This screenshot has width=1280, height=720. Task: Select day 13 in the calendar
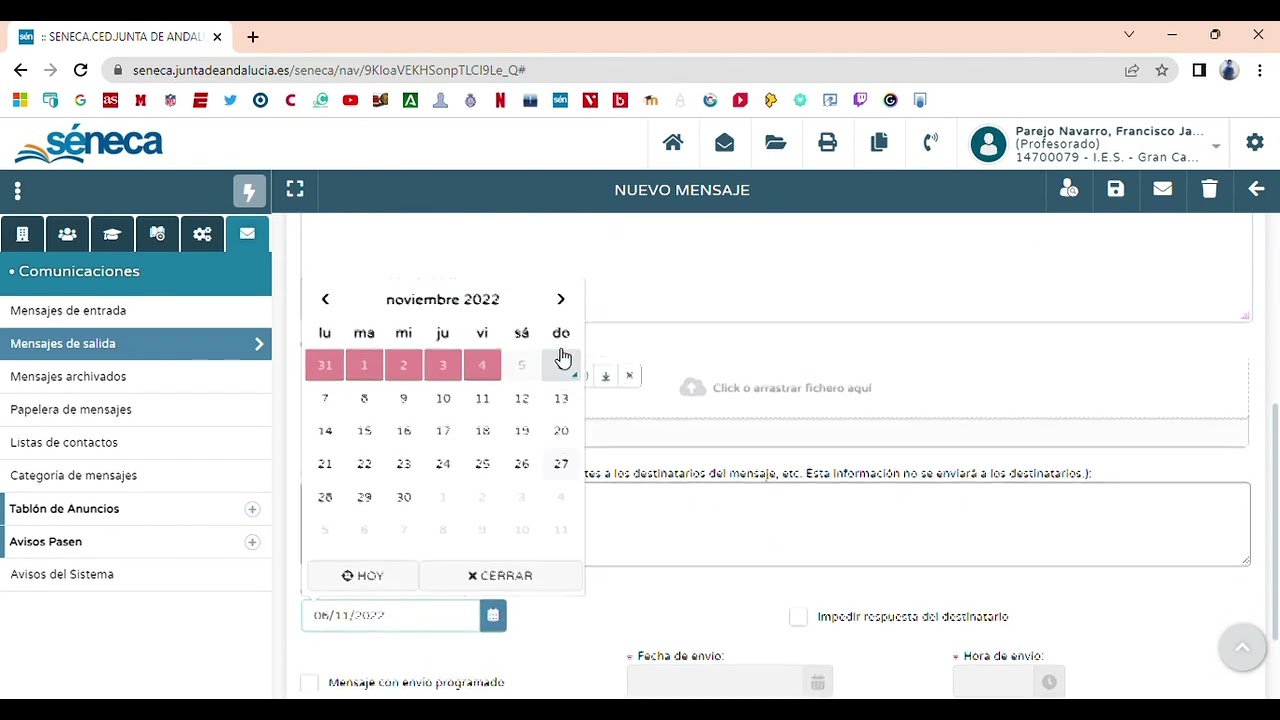[x=561, y=398]
